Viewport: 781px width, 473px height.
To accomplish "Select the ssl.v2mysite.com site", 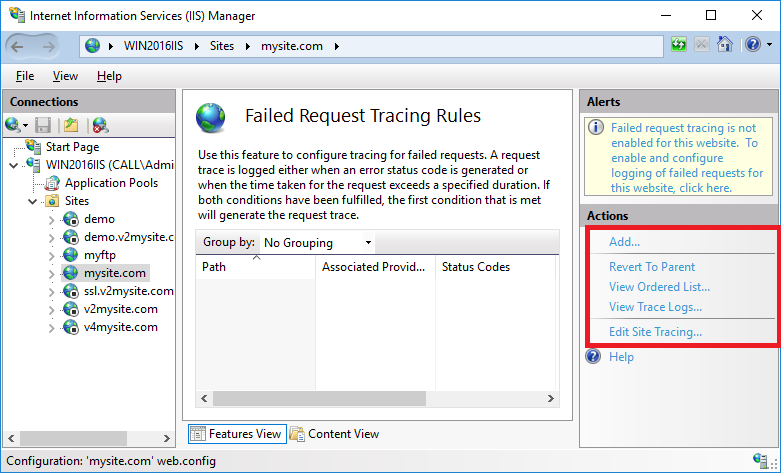I will coord(129,291).
